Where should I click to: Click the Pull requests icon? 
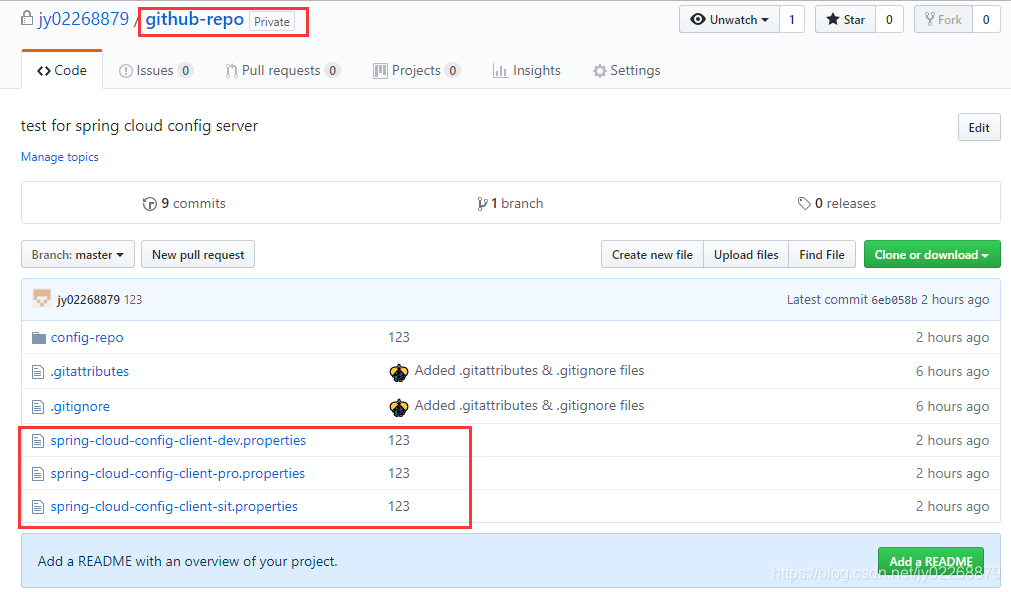click(231, 71)
